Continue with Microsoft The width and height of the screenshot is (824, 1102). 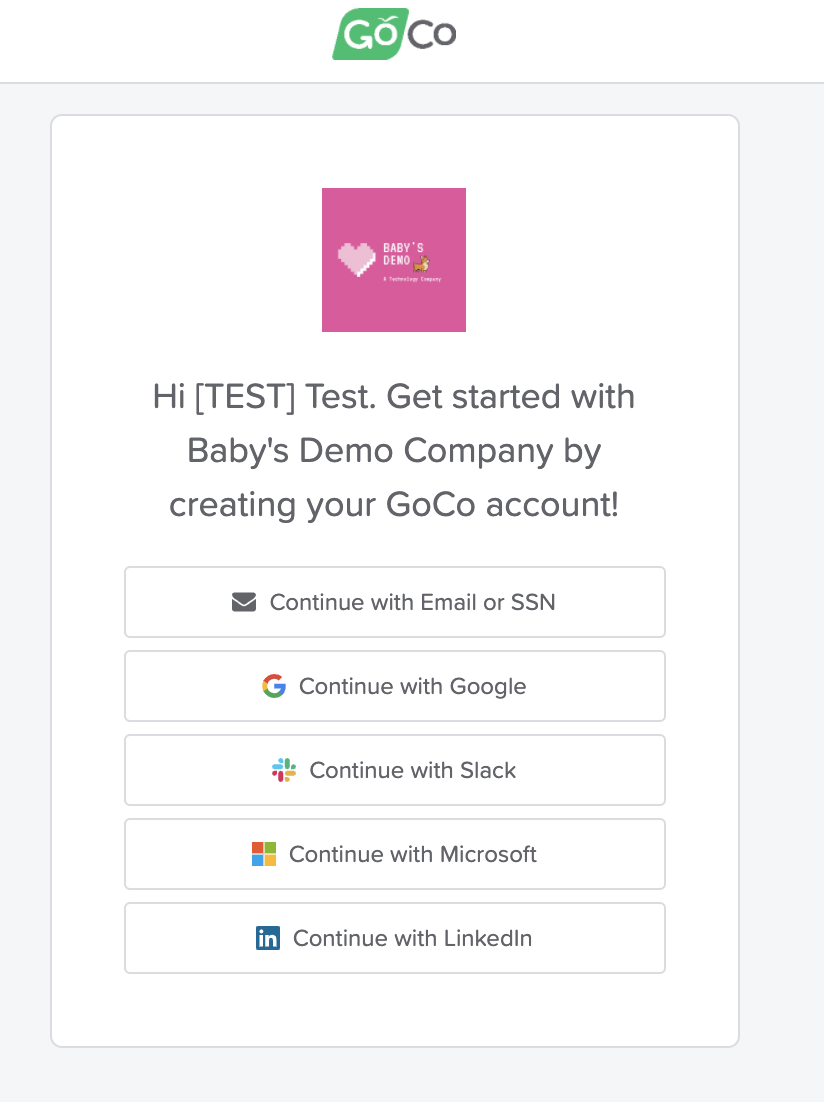point(395,854)
